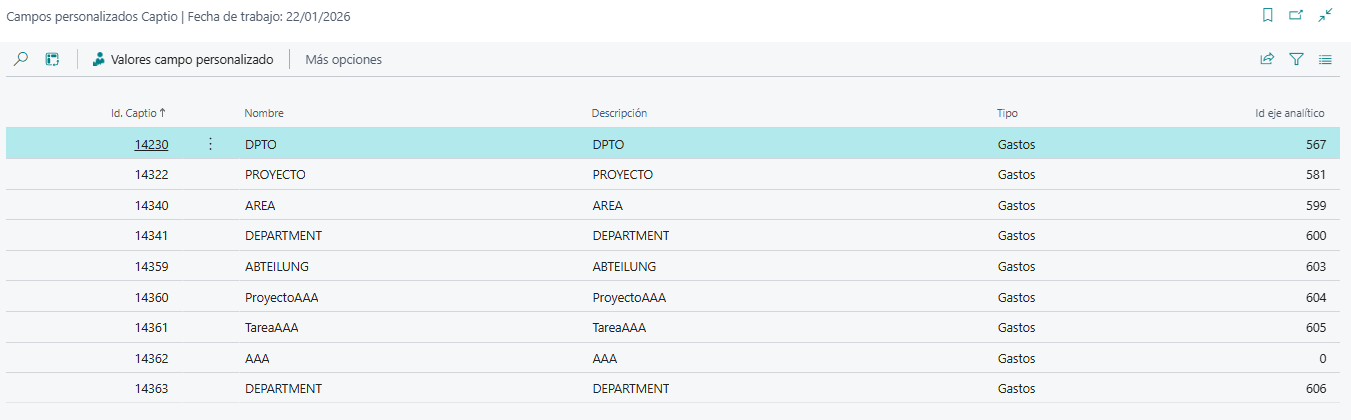The height and width of the screenshot is (420, 1351).
Task: Click the bookmark page icon
Action: (1268, 15)
